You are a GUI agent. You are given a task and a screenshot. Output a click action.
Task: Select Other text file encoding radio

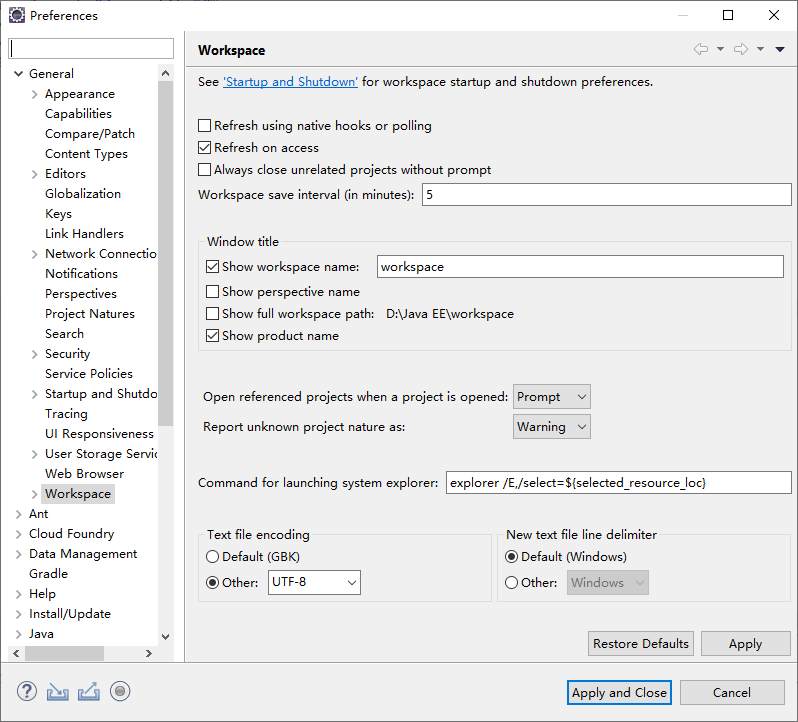pyautogui.click(x=212, y=583)
